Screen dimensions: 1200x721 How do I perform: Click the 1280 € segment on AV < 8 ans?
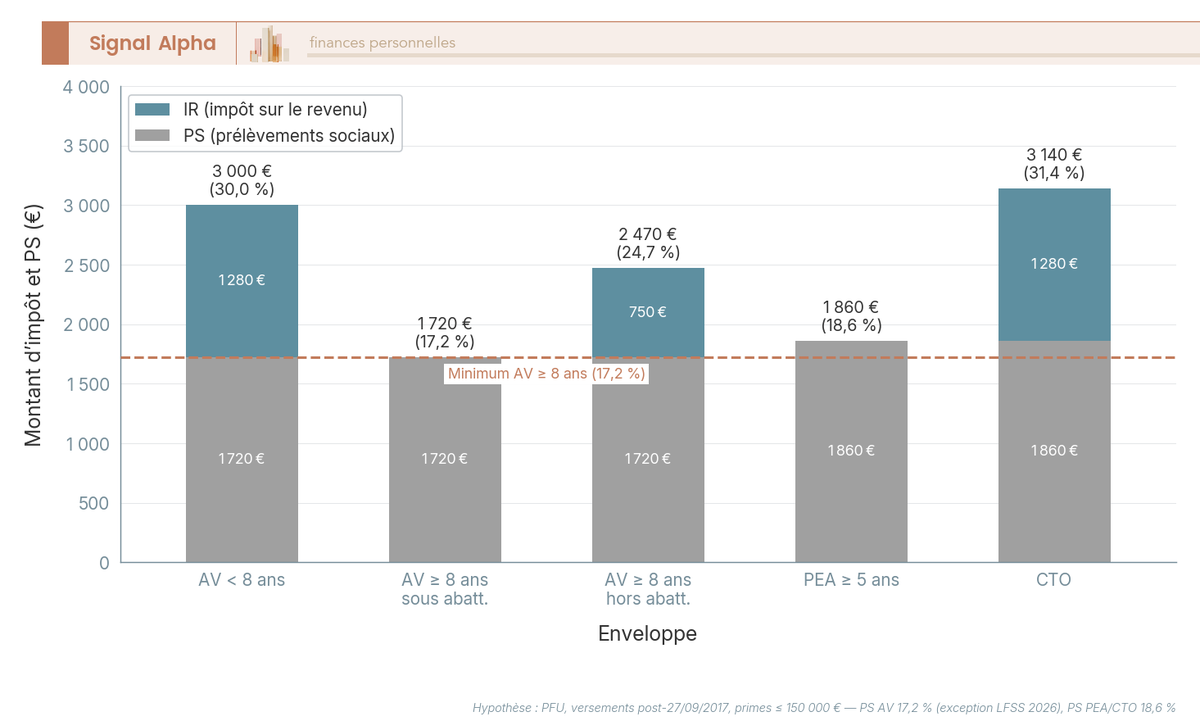[240, 280]
